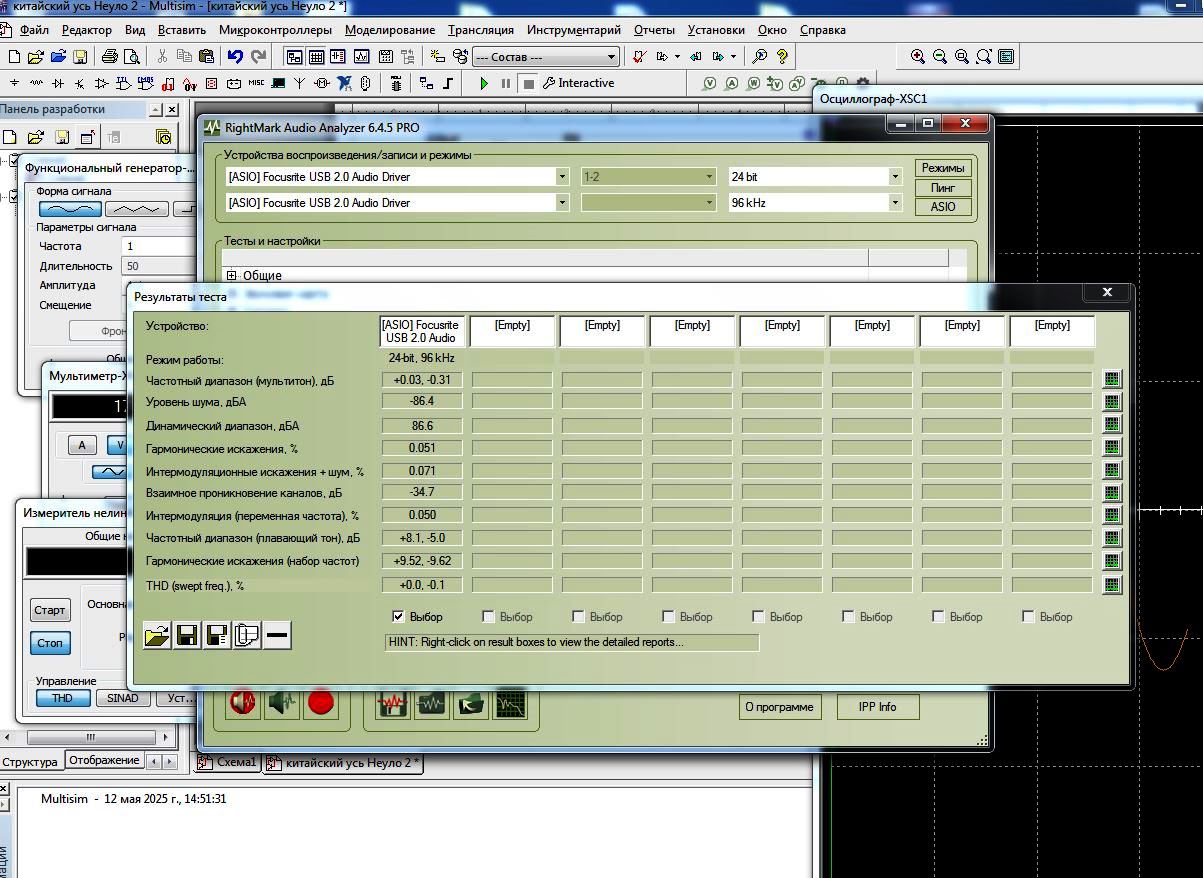
Task: Click Частота input field in function generator
Action: pos(158,246)
